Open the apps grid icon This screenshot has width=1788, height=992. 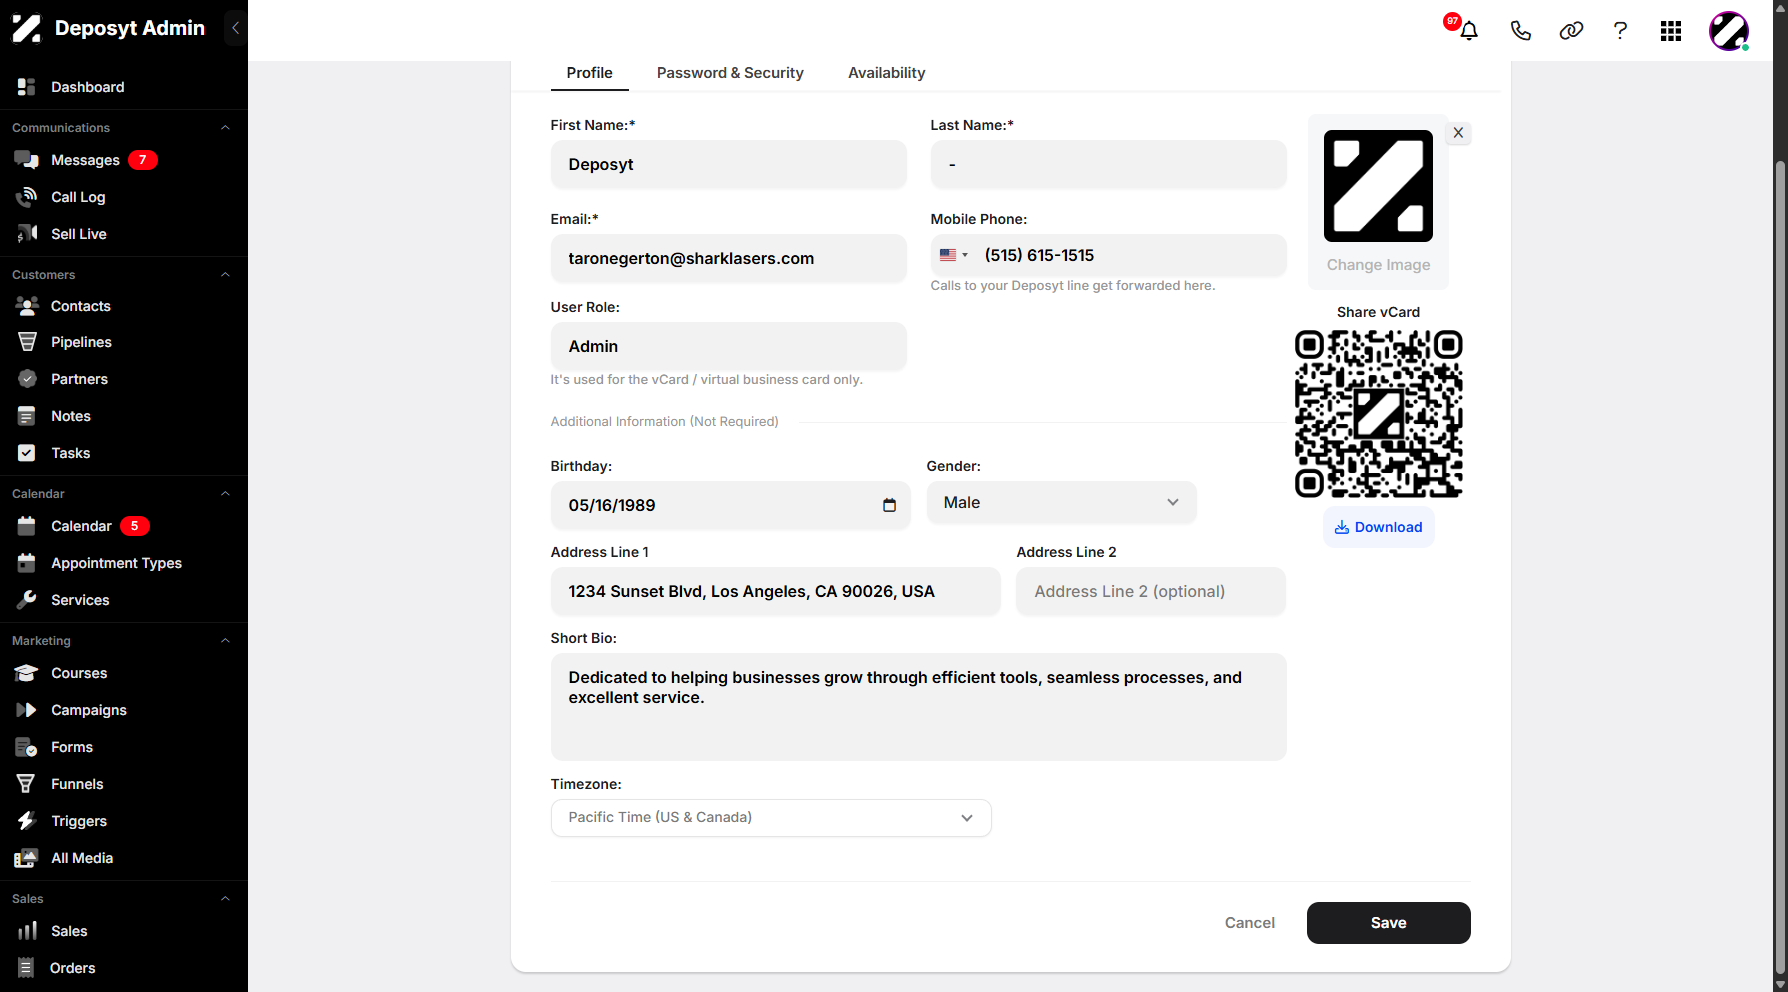1671,31
